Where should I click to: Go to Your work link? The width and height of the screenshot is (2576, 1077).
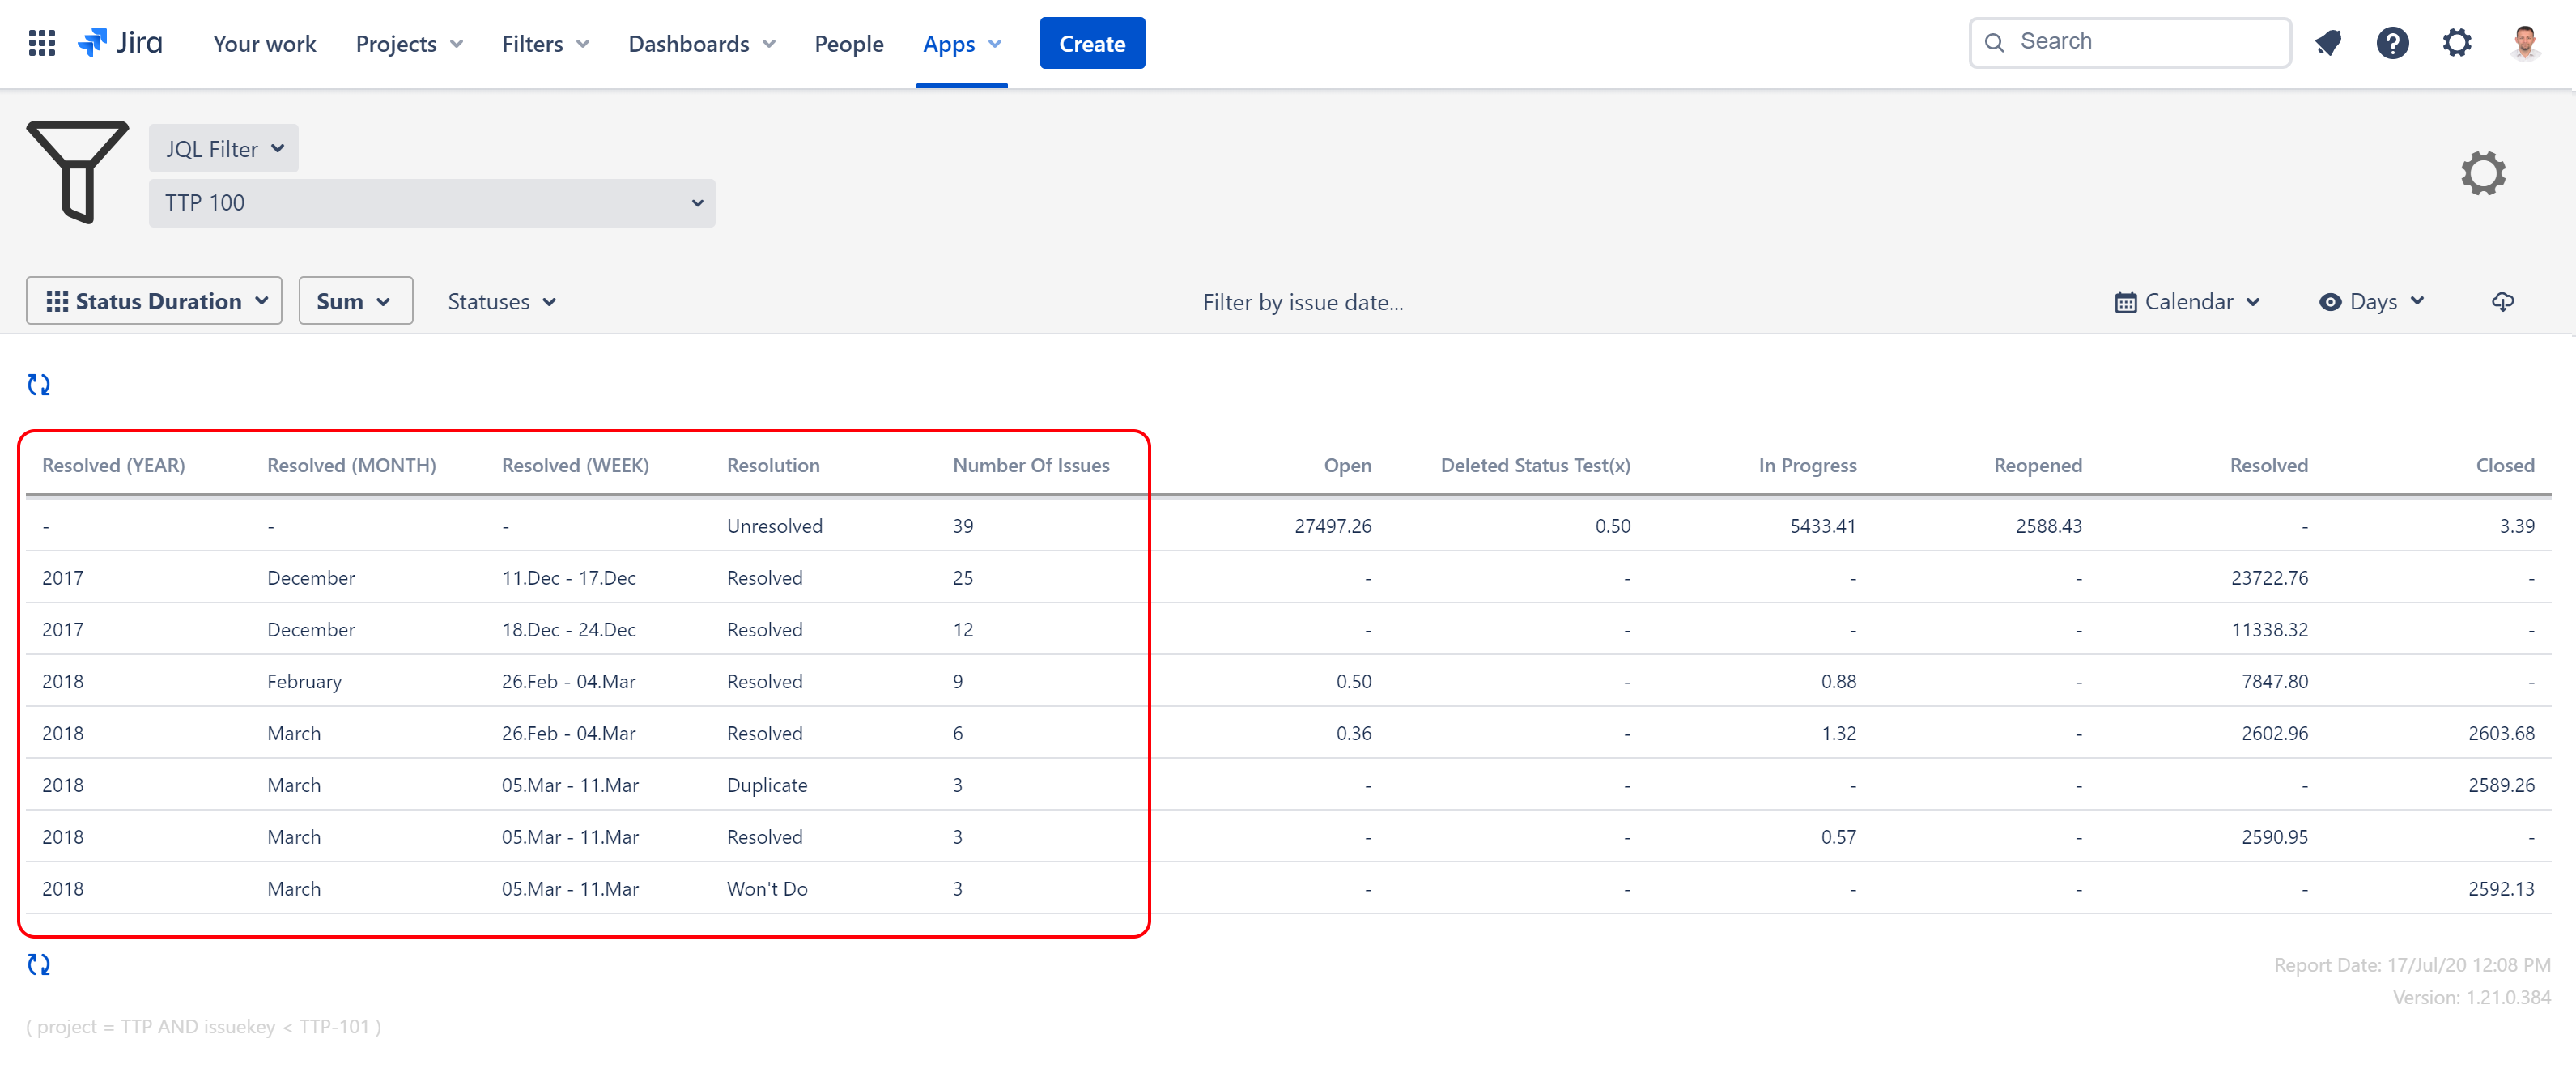(264, 44)
